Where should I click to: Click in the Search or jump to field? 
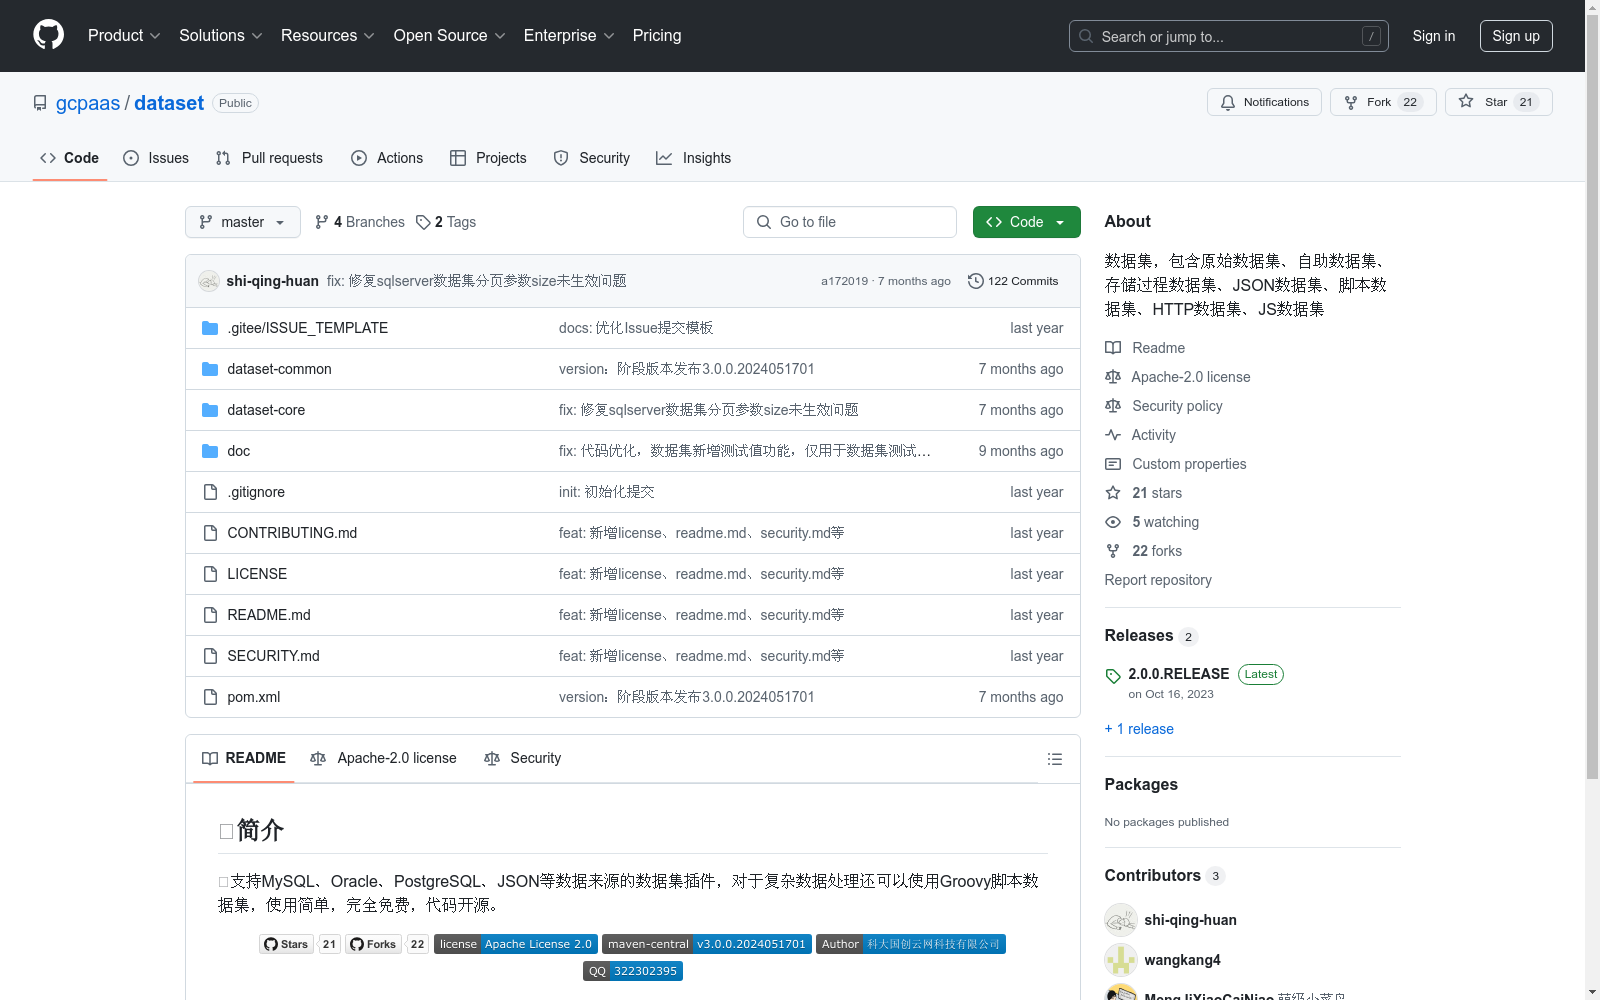pos(1229,36)
